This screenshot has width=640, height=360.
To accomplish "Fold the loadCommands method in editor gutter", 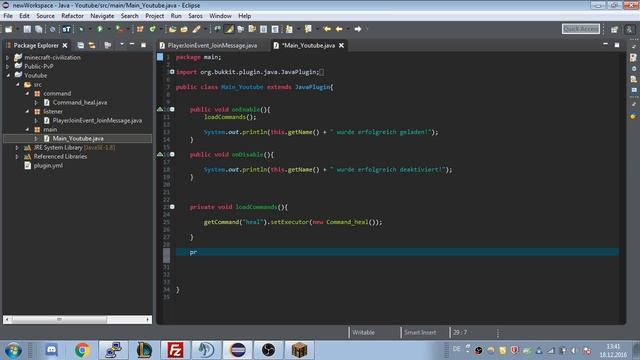I will [x=172, y=207].
